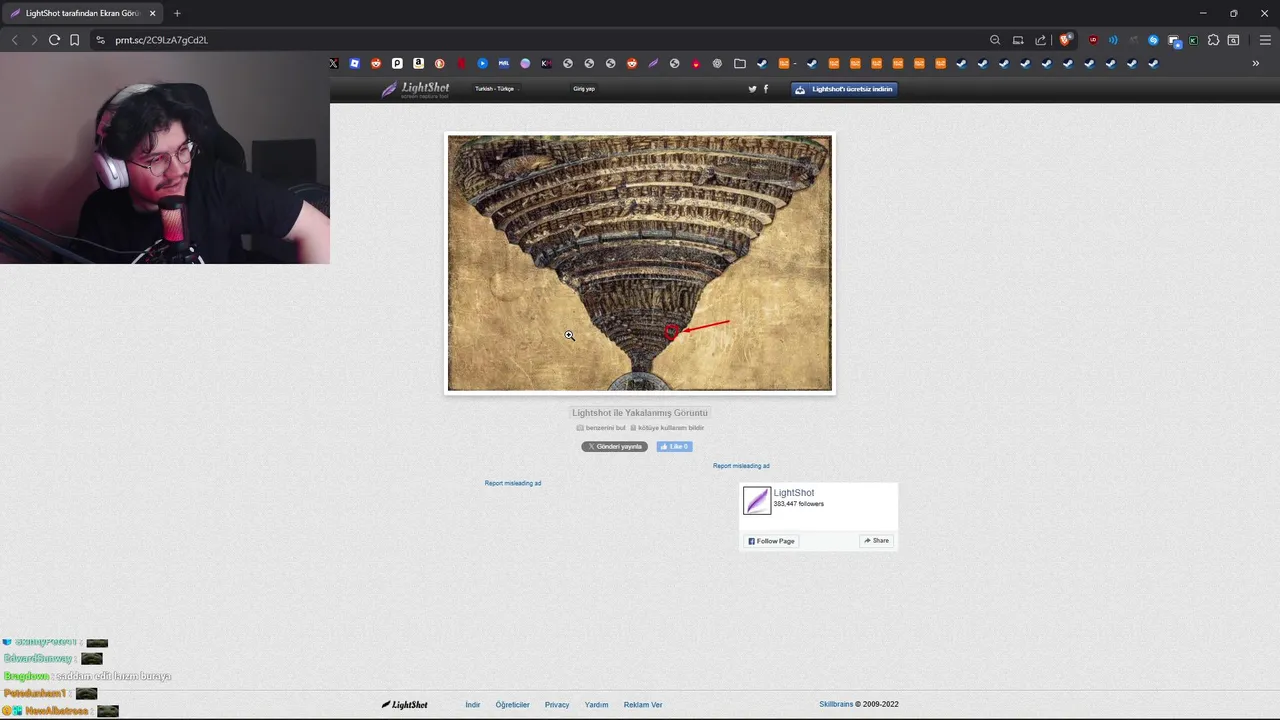Click the LightShot Facebook page thumbnail

(757, 500)
